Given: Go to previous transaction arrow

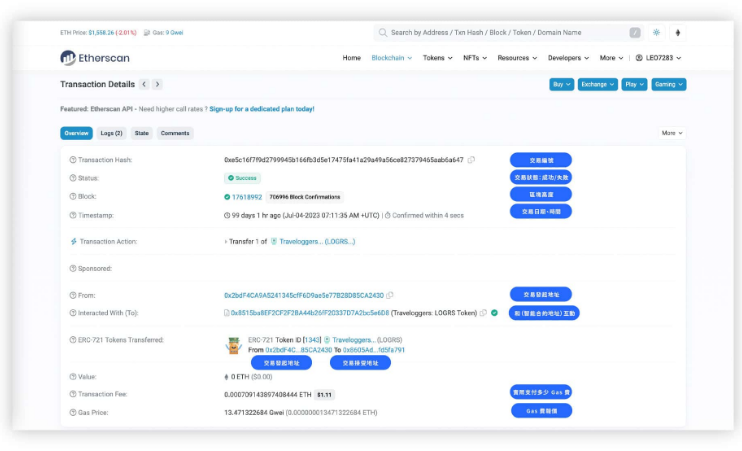Looking at the screenshot, I should (x=144, y=84).
